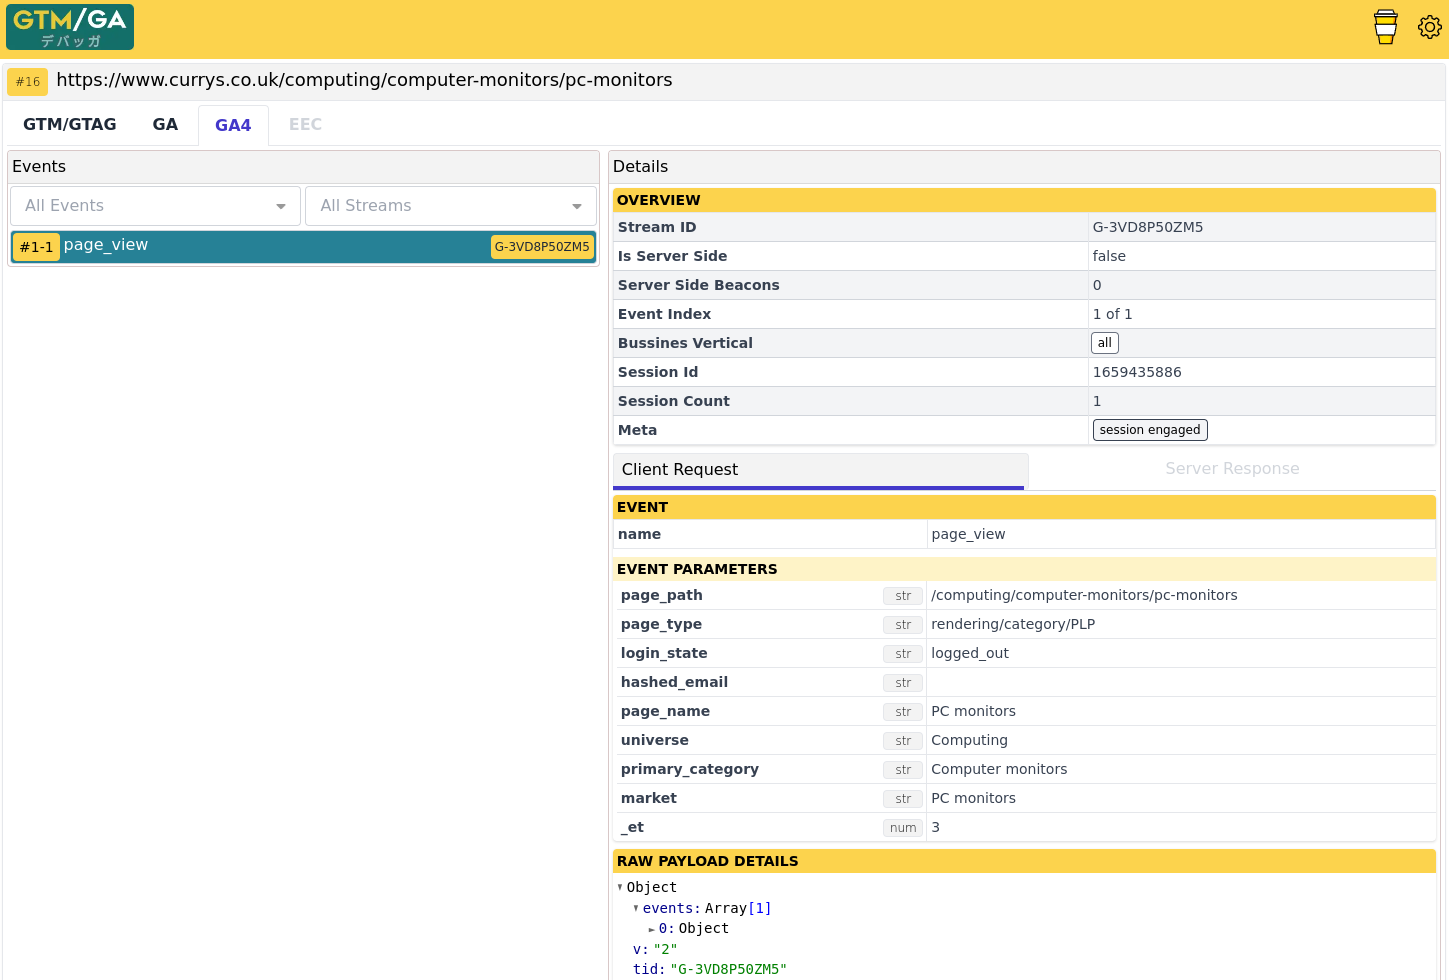Select the #1-1 page_view event row
This screenshot has height=980, width=1449.
303,247
